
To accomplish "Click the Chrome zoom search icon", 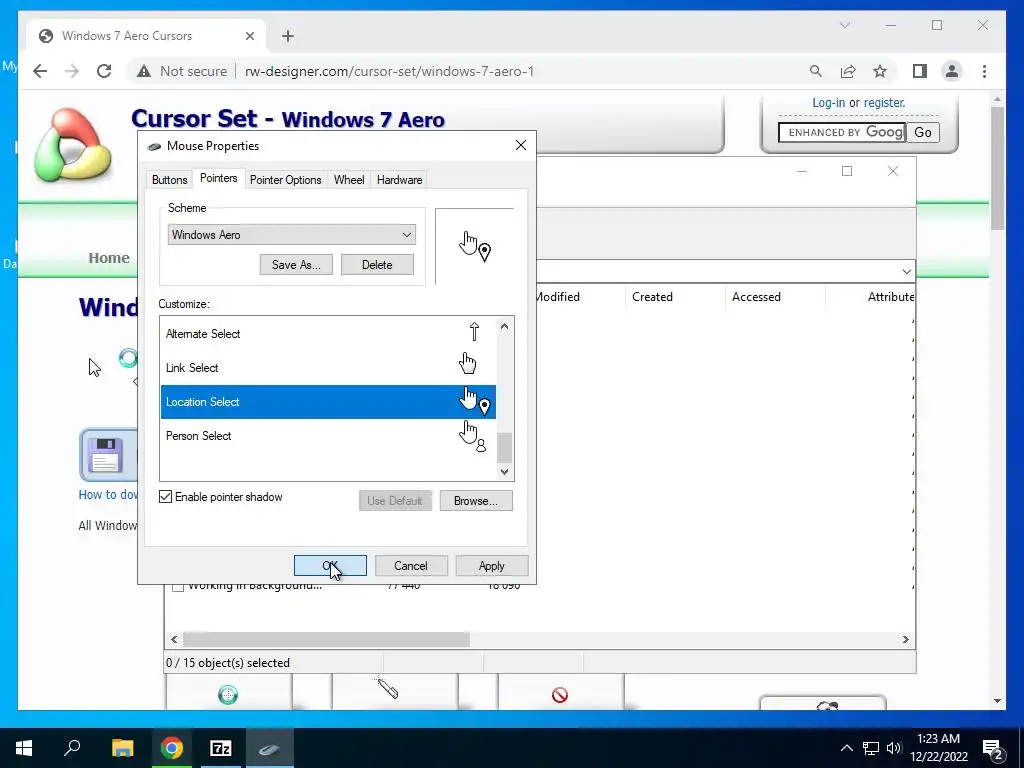I will (x=816, y=71).
